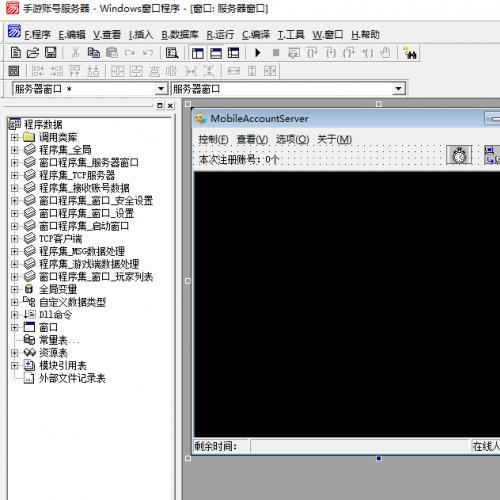The image size is (500, 500).
Task: Open the E.编辑 menu
Action: click(x=72, y=35)
